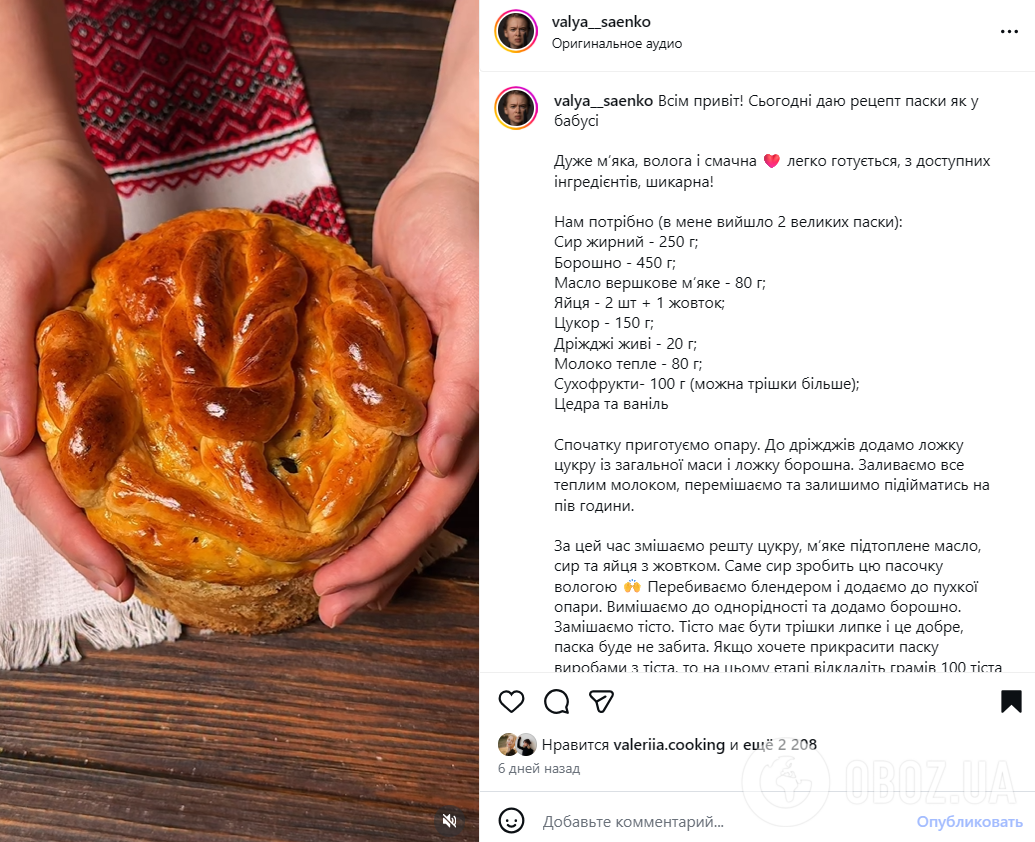The width and height of the screenshot is (1035, 842).
Task: Click the header profile avatar of valya__saenko
Action: pyautogui.click(x=516, y=31)
